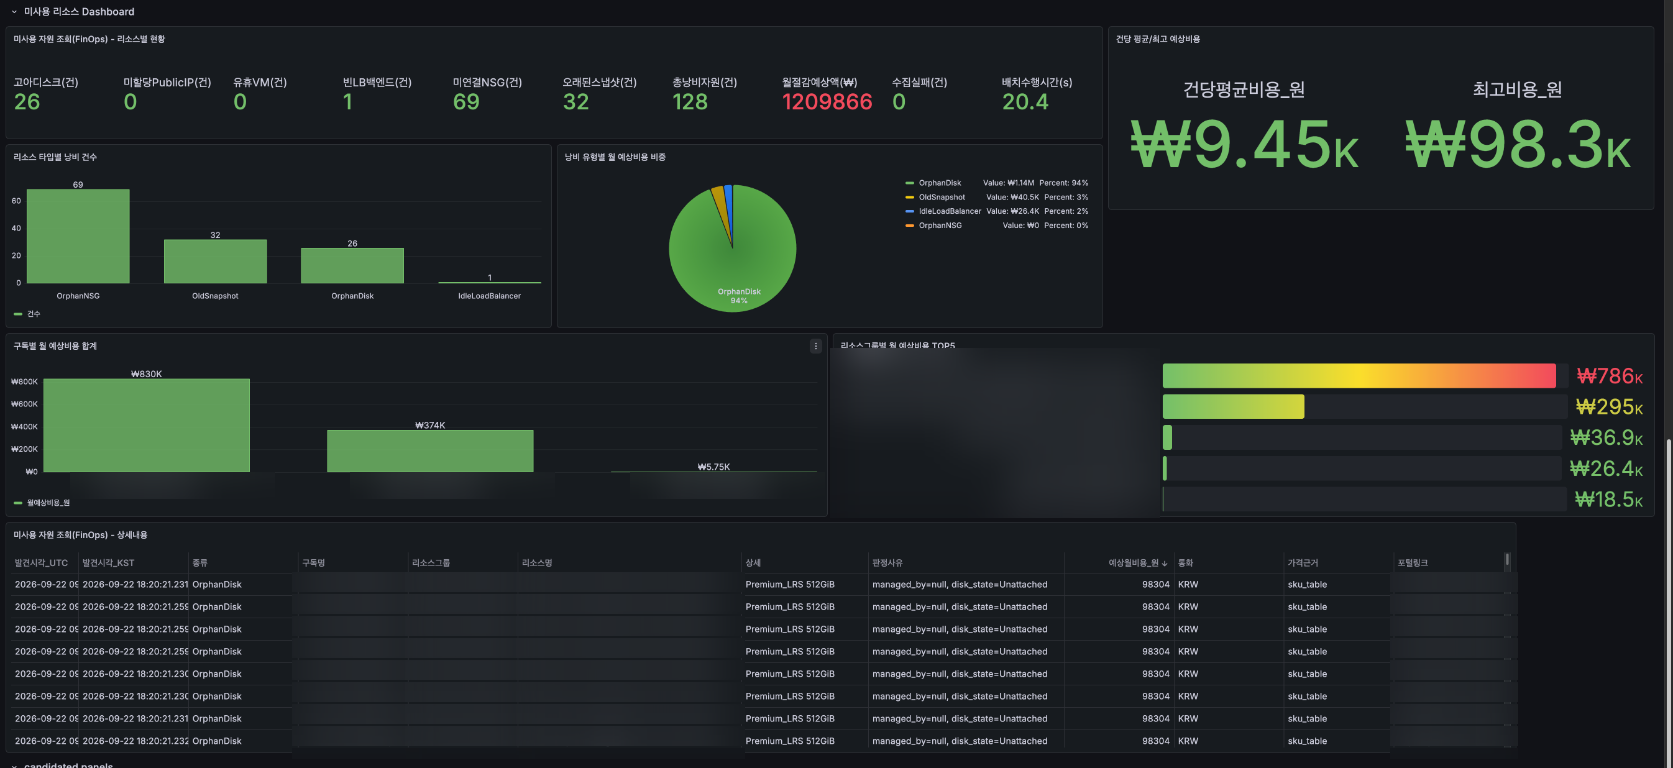Viewport: 1673px width, 768px height.
Task: Click the 최고비용_원 value ₩98.3K
Action: click(x=1518, y=145)
